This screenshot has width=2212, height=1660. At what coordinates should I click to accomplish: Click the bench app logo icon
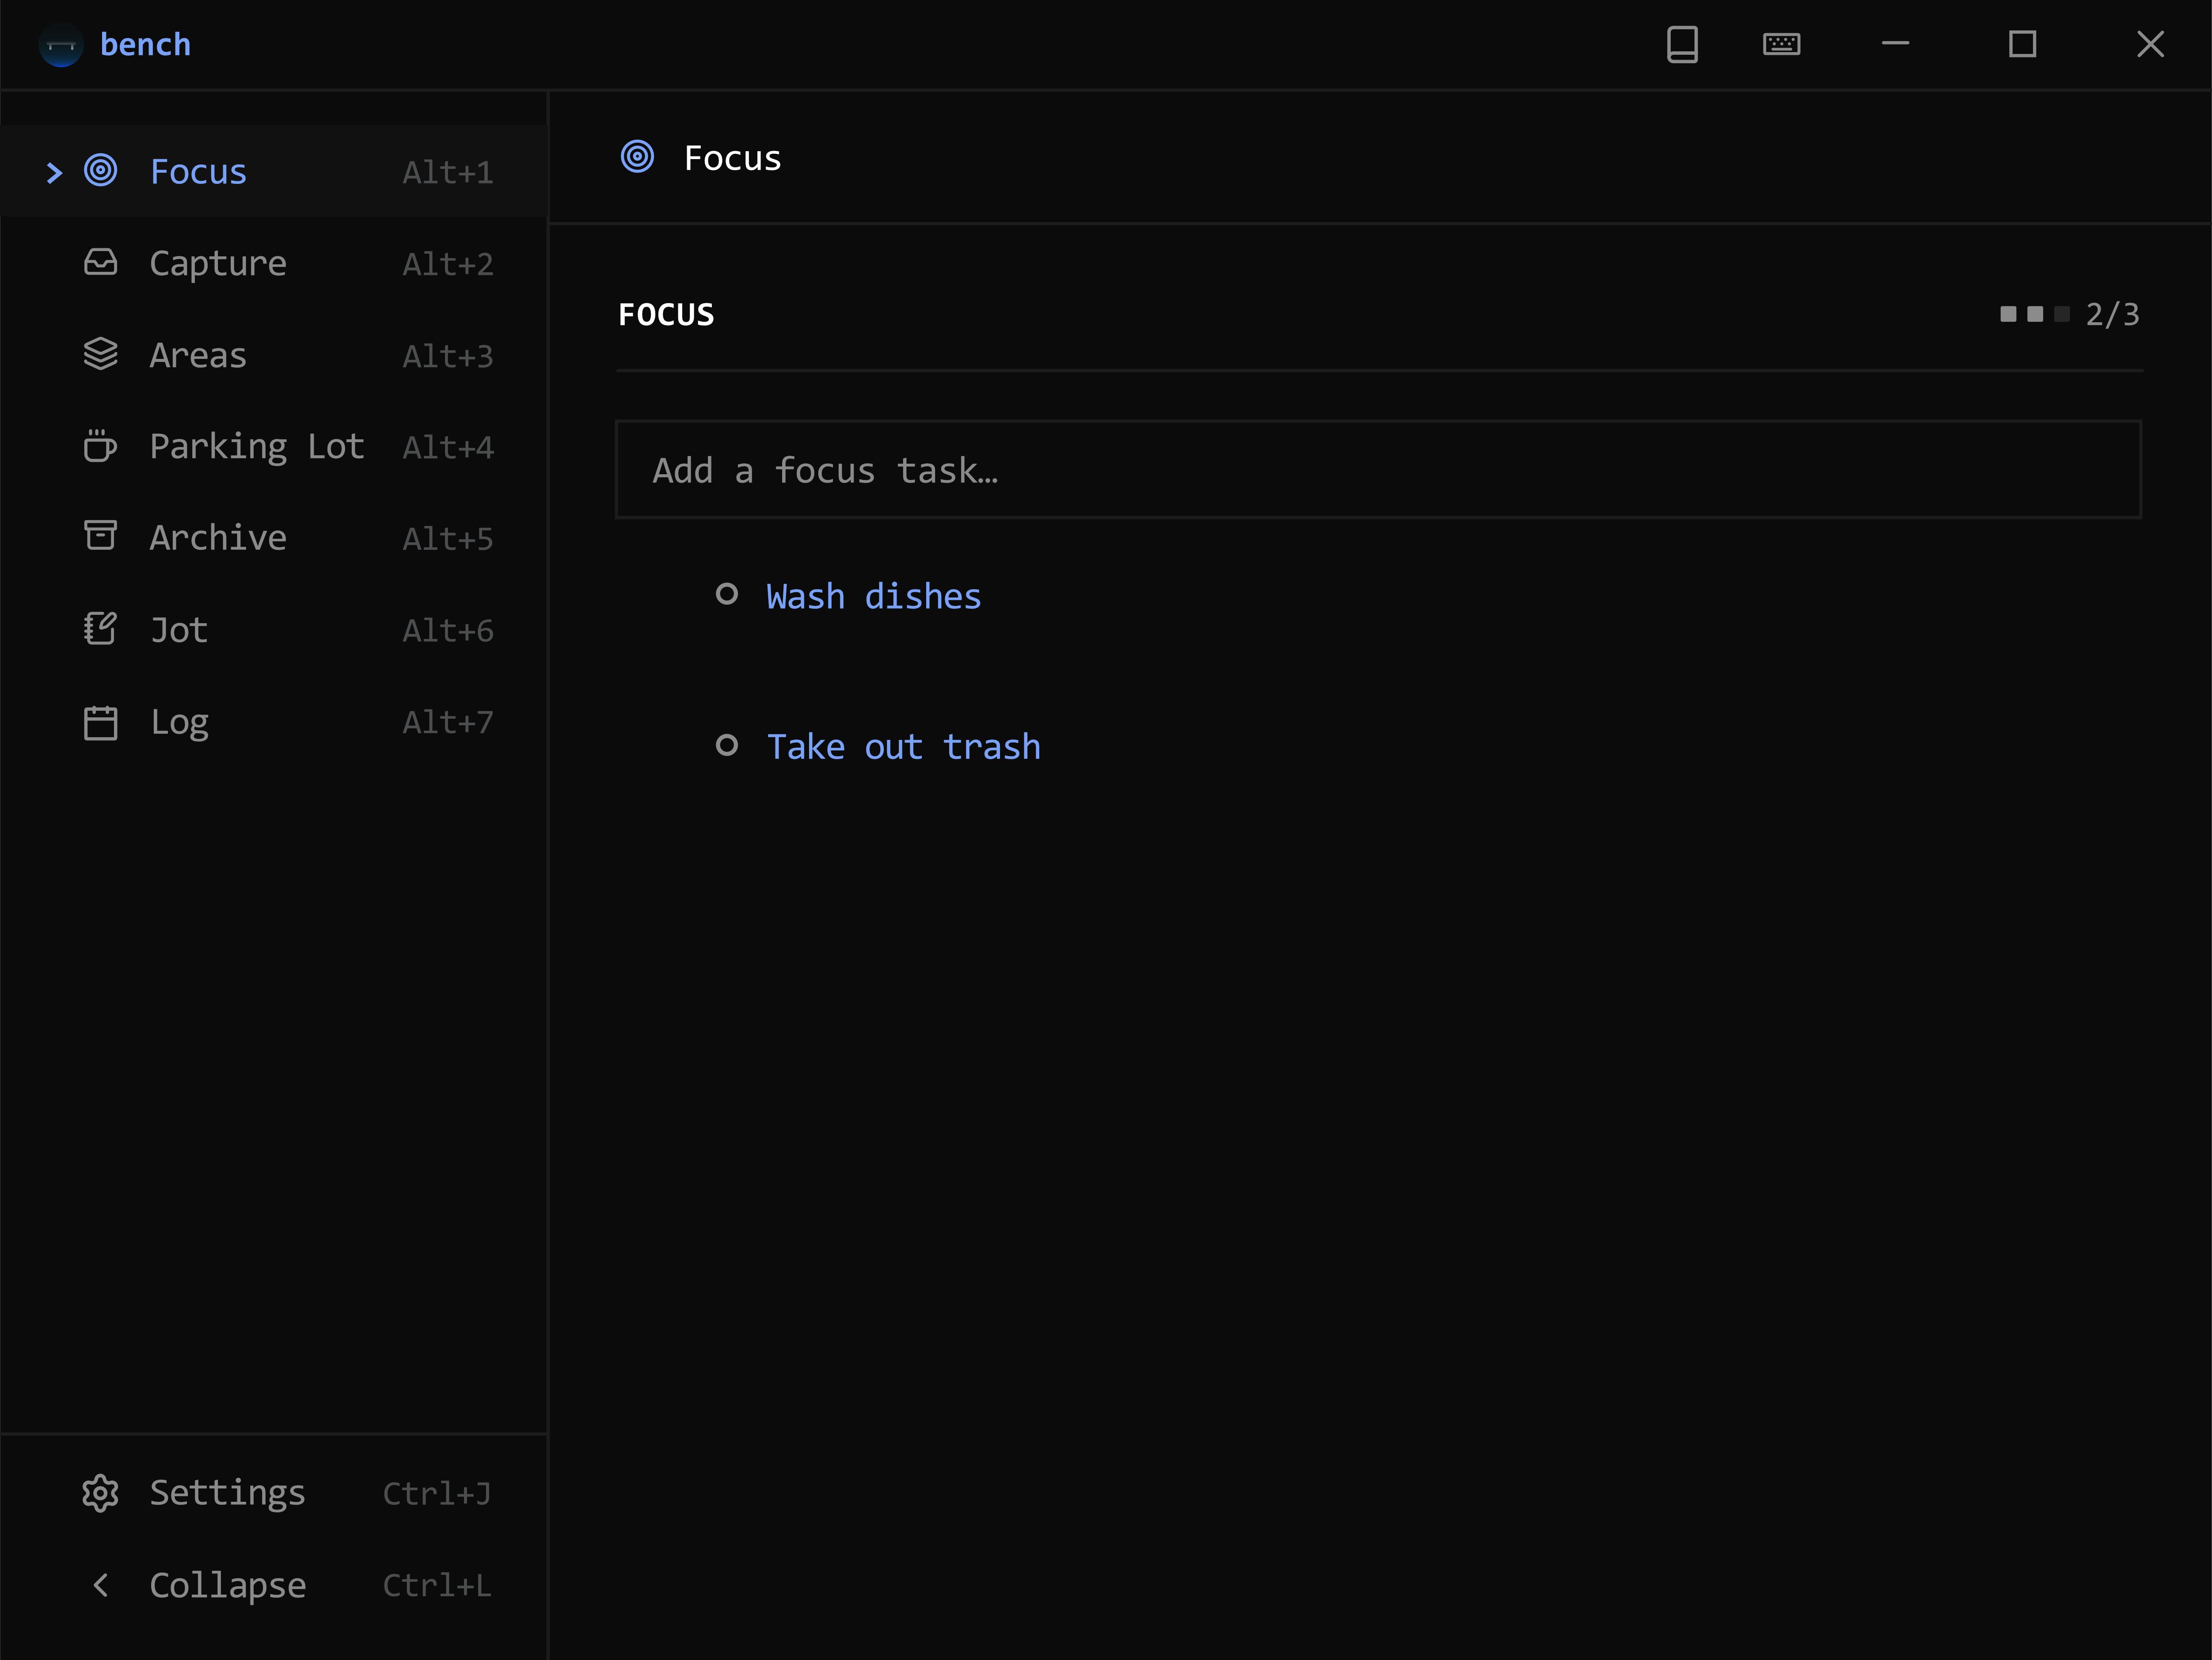pyautogui.click(x=60, y=45)
